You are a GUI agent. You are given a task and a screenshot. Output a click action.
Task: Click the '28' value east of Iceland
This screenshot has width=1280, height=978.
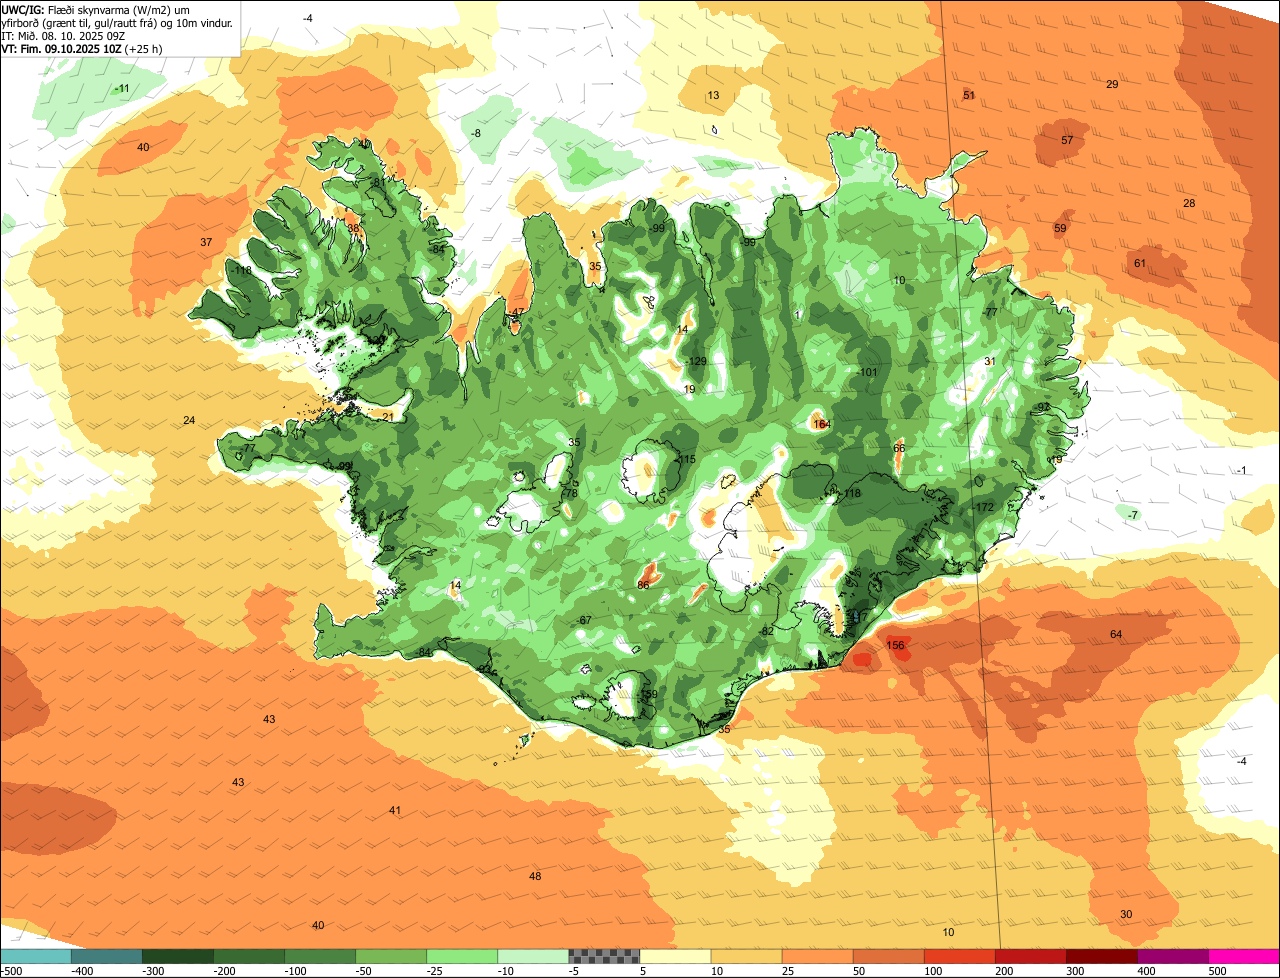pyautogui.click(x=1189, y=204)
